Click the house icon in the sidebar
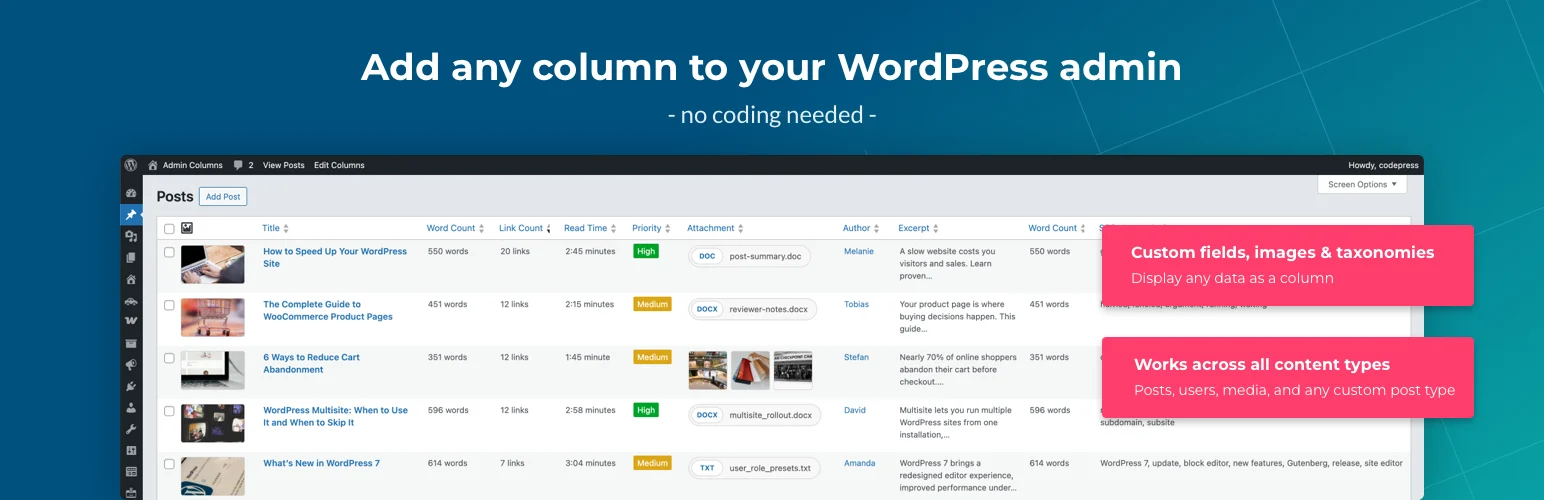Viewport: 1544px width, 500px height. coord(131,279)
